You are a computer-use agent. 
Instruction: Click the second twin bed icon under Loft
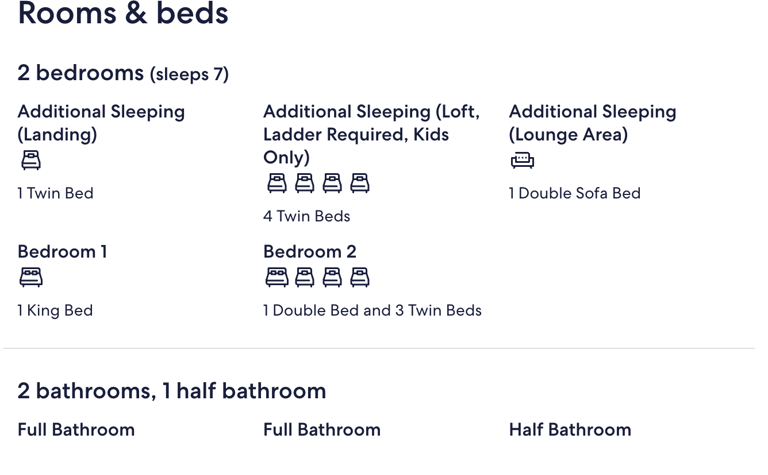pyautogui.click(x=305, y=183)
